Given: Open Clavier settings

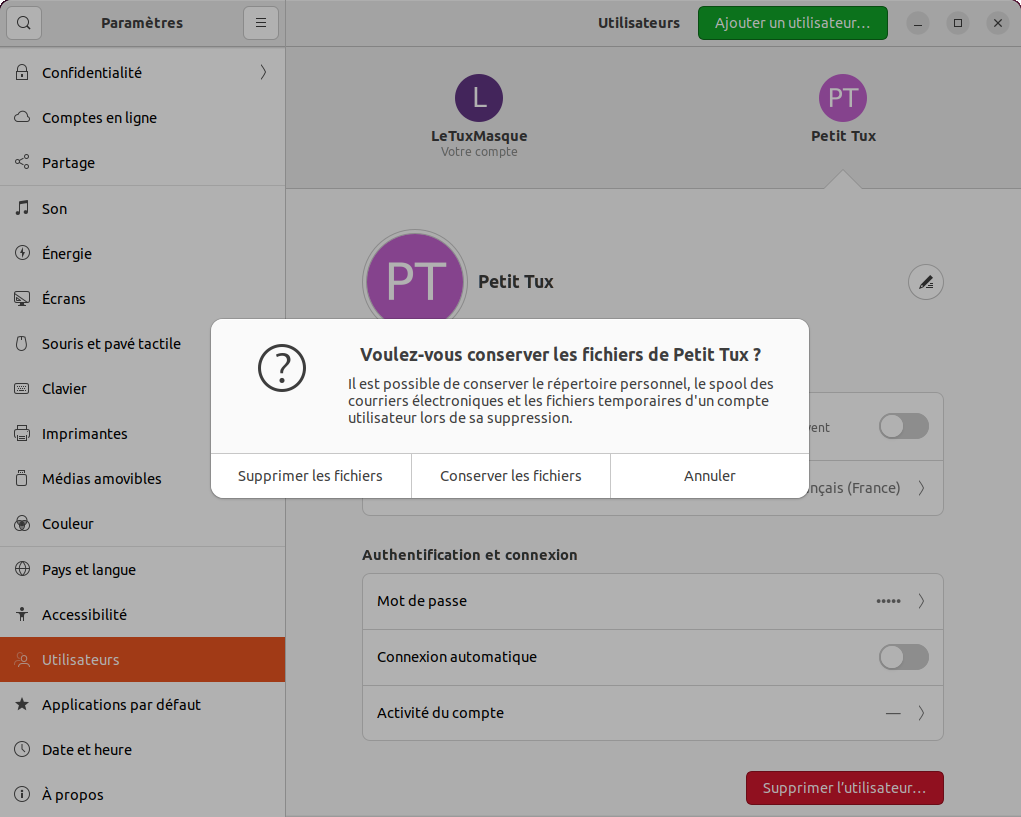Looking at the screenshot, I should coord(104,389).
